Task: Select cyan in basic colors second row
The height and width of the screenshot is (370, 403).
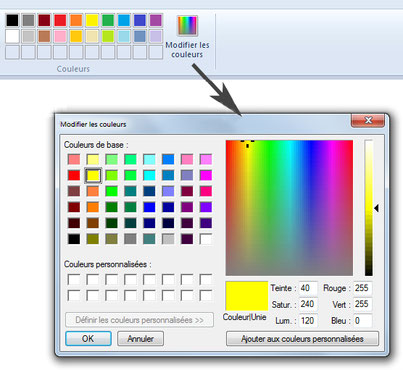Action: (149, 175)
